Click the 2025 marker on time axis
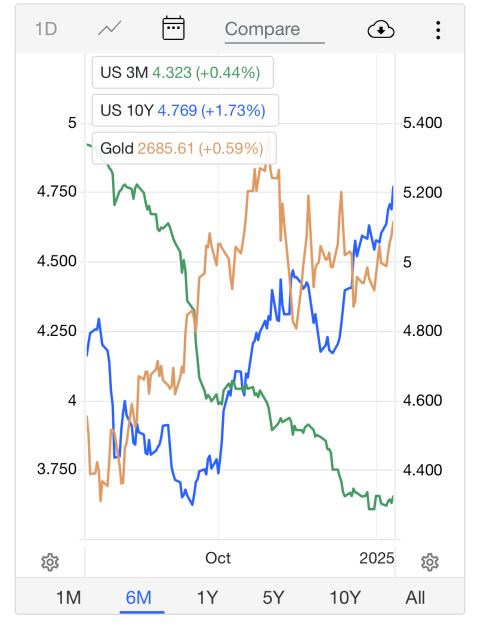The image size is (480, 625). 377,558
